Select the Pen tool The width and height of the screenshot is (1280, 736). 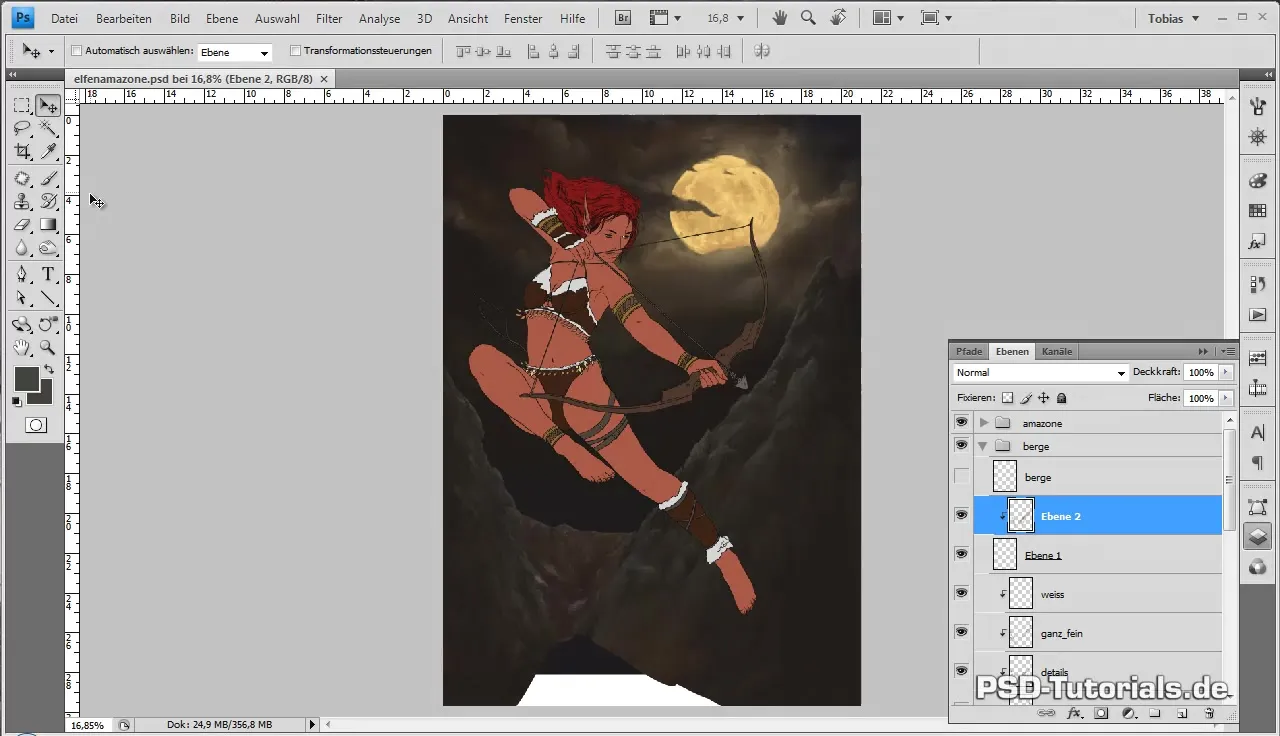(21, 275)
